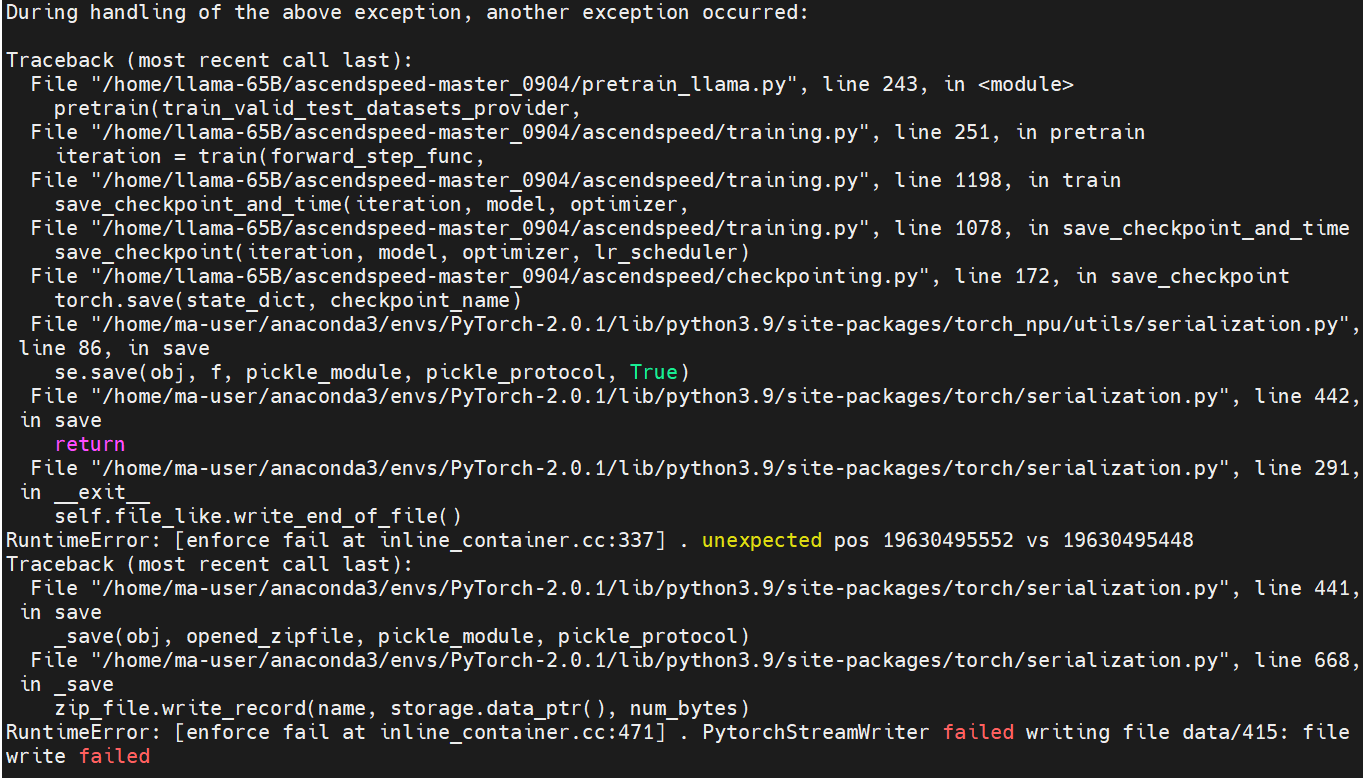Click the green "True" keyword

653,373
